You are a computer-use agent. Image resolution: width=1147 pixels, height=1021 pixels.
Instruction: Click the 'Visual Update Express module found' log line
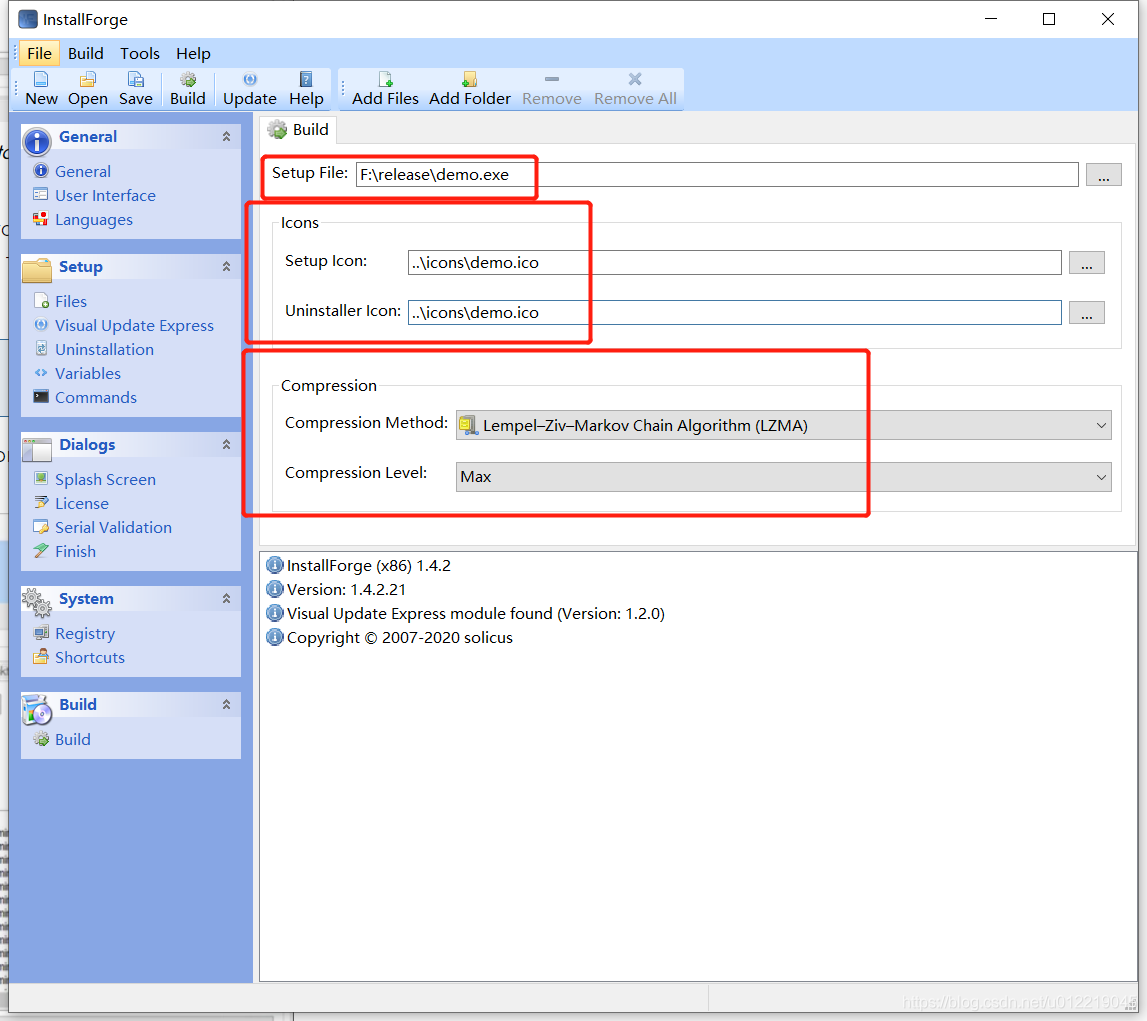(475, 614)
